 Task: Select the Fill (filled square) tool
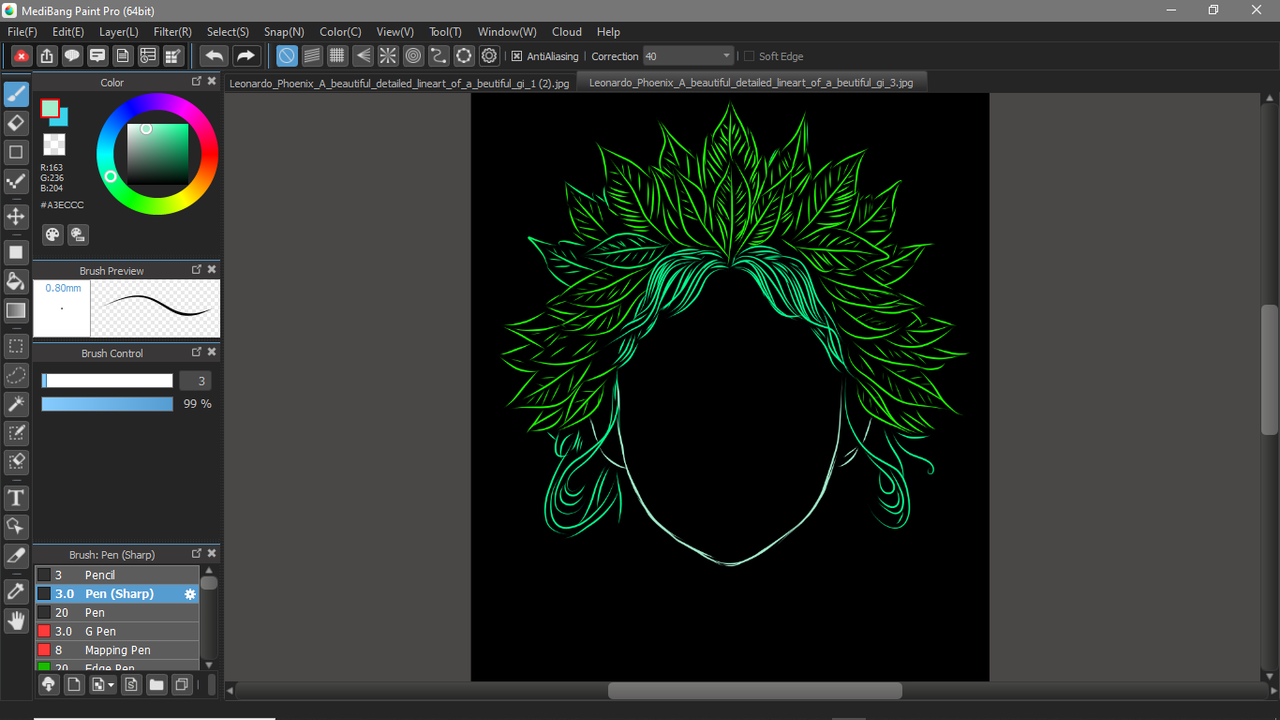coord(16,252)
